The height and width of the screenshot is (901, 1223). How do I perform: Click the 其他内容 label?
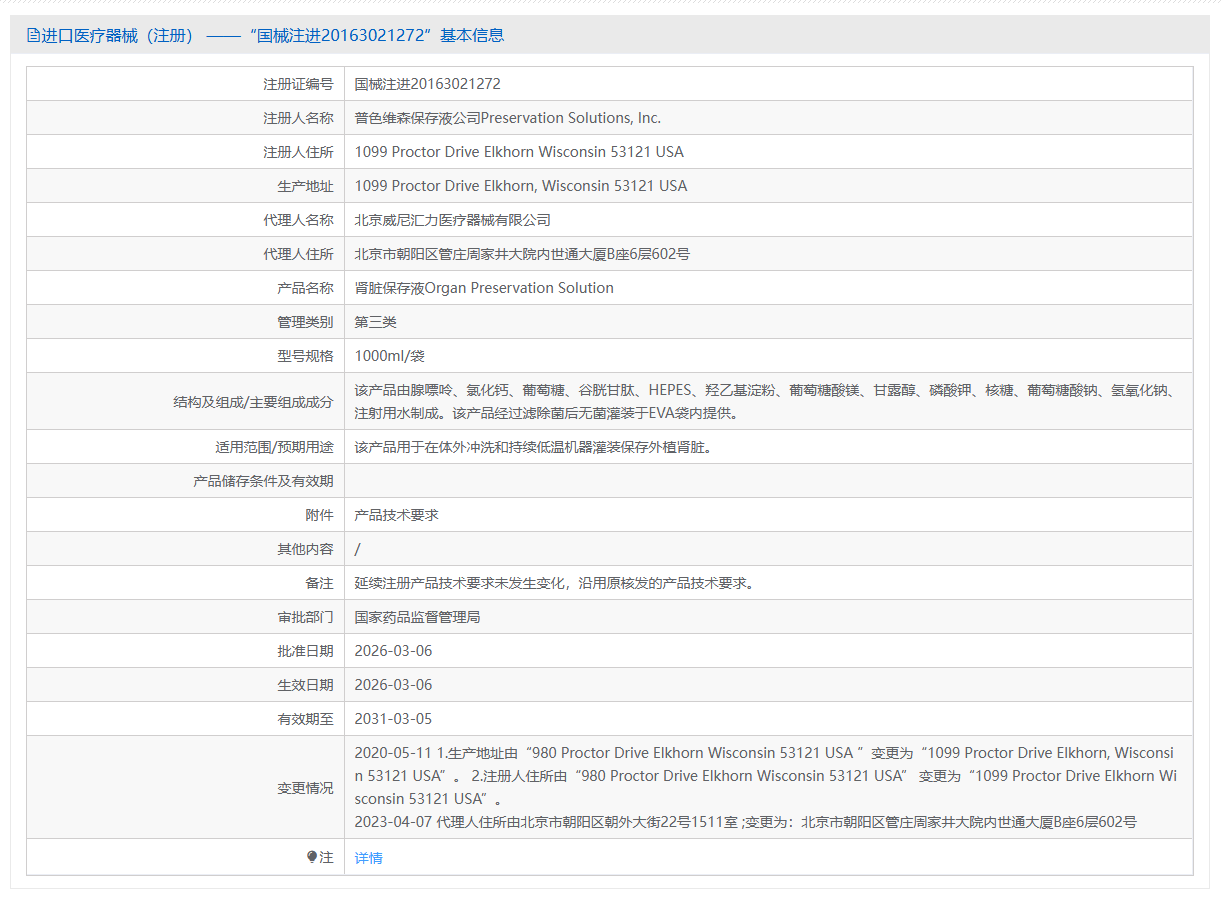coord(305,549)
